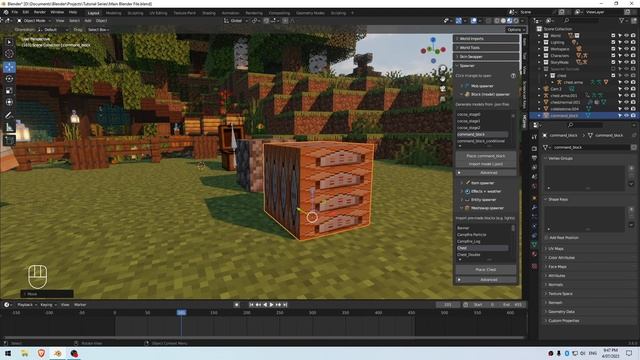The image size is (640, 360).
Task: Open the Modifiers wrench tab in properties
Action: pos(534,207)
